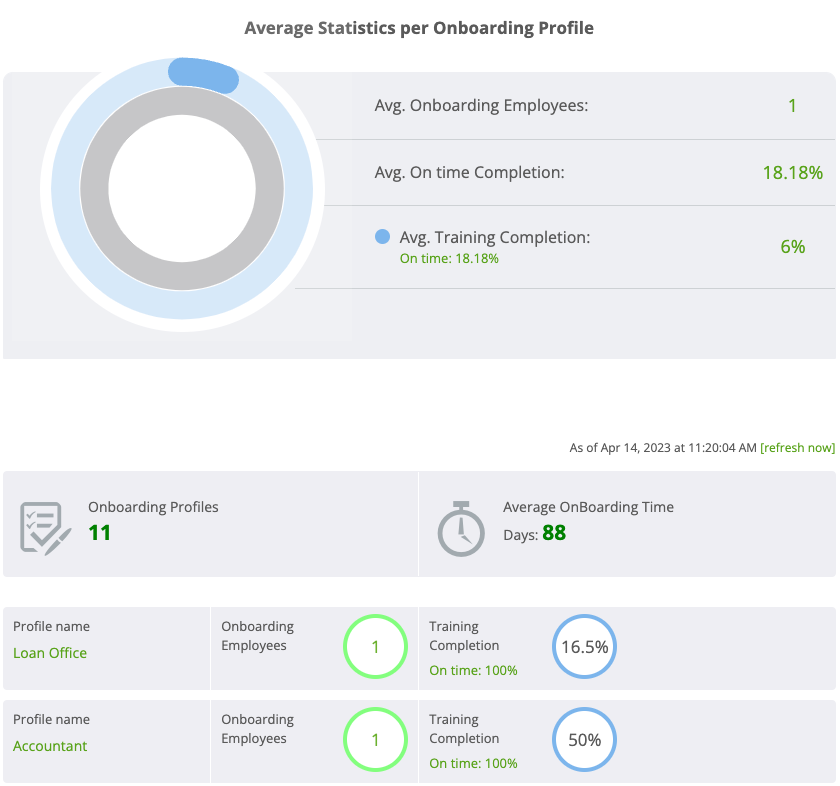Click the 'Avg. Onboarding Employees:' label
This screenshot has height=786, width=840.
click(x=481, y=106)
